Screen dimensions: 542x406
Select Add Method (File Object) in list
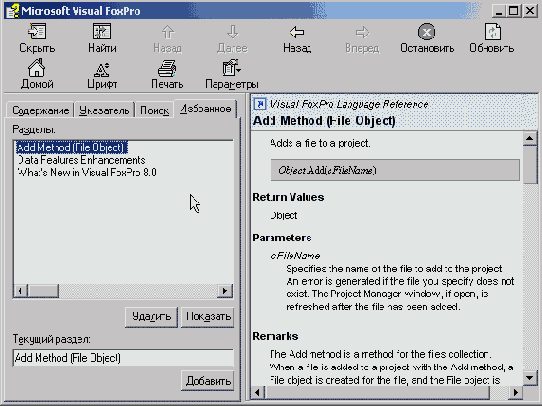click(x=72, y=148)
